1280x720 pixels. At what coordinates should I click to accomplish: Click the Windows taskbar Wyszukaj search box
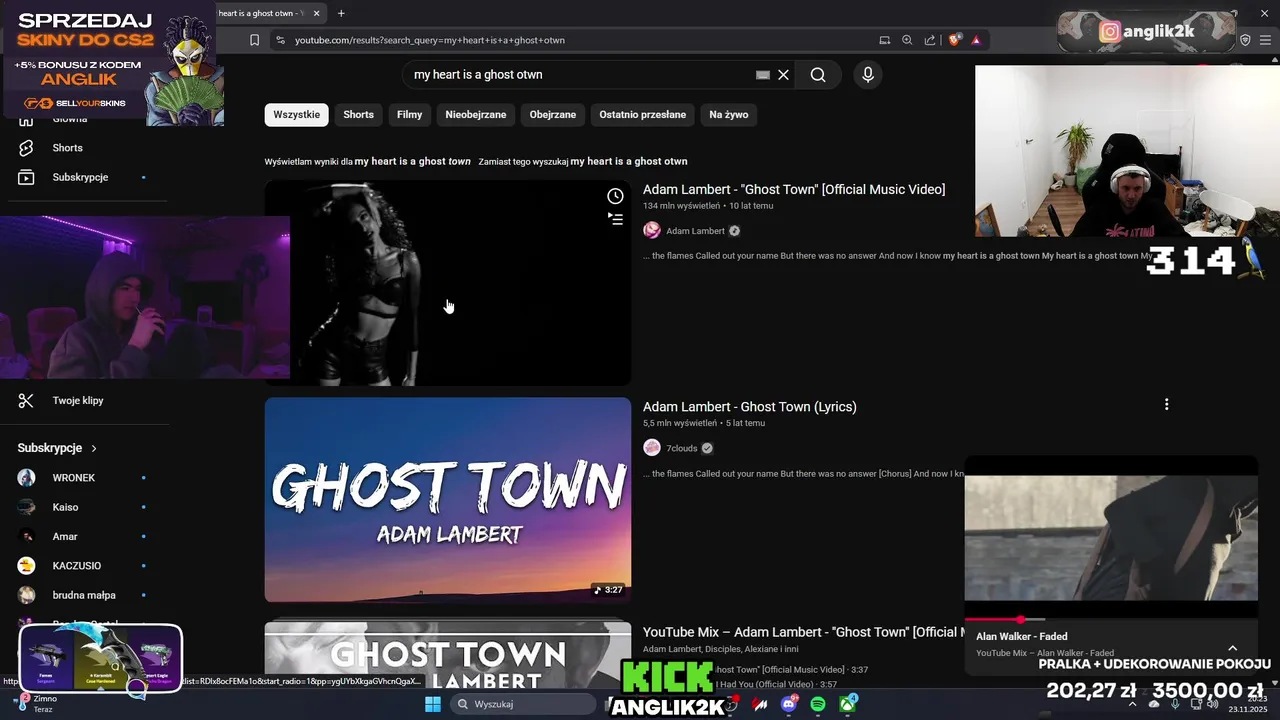[x=525, y=704]
